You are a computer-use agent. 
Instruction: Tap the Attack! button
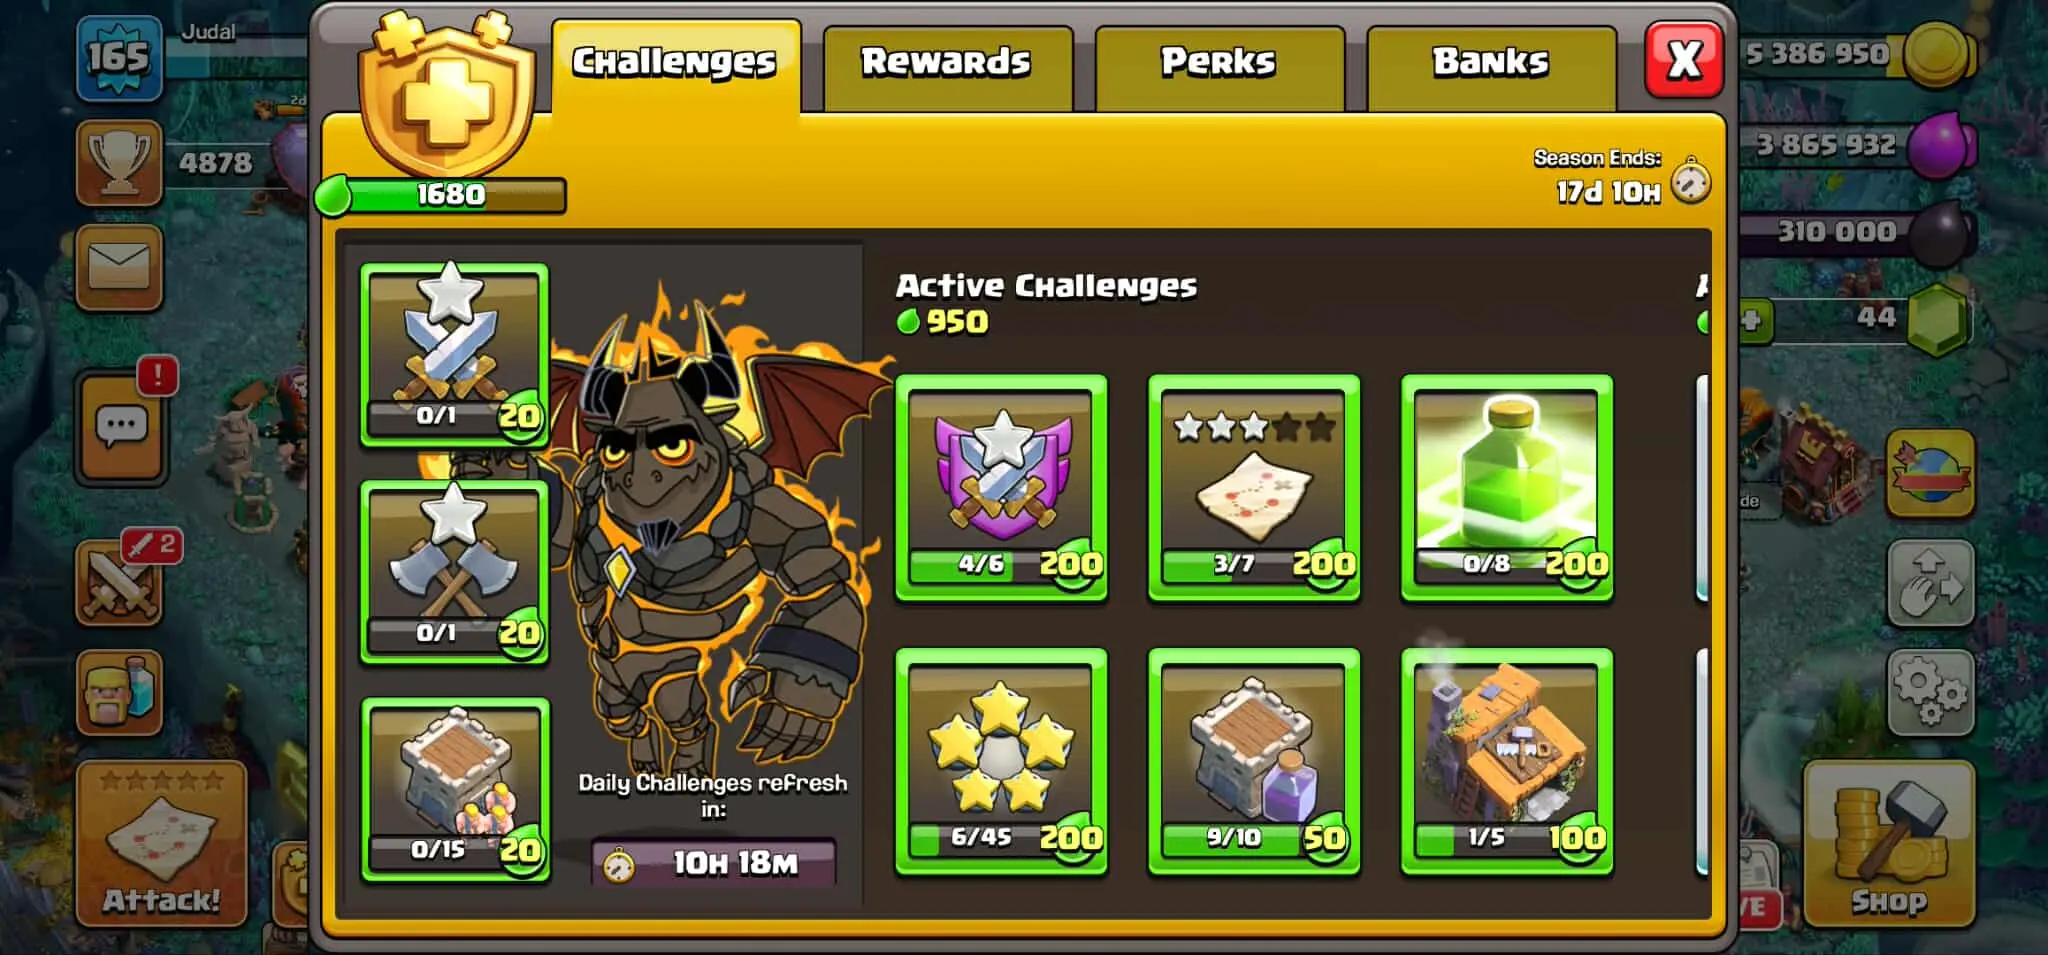point(161,842)
